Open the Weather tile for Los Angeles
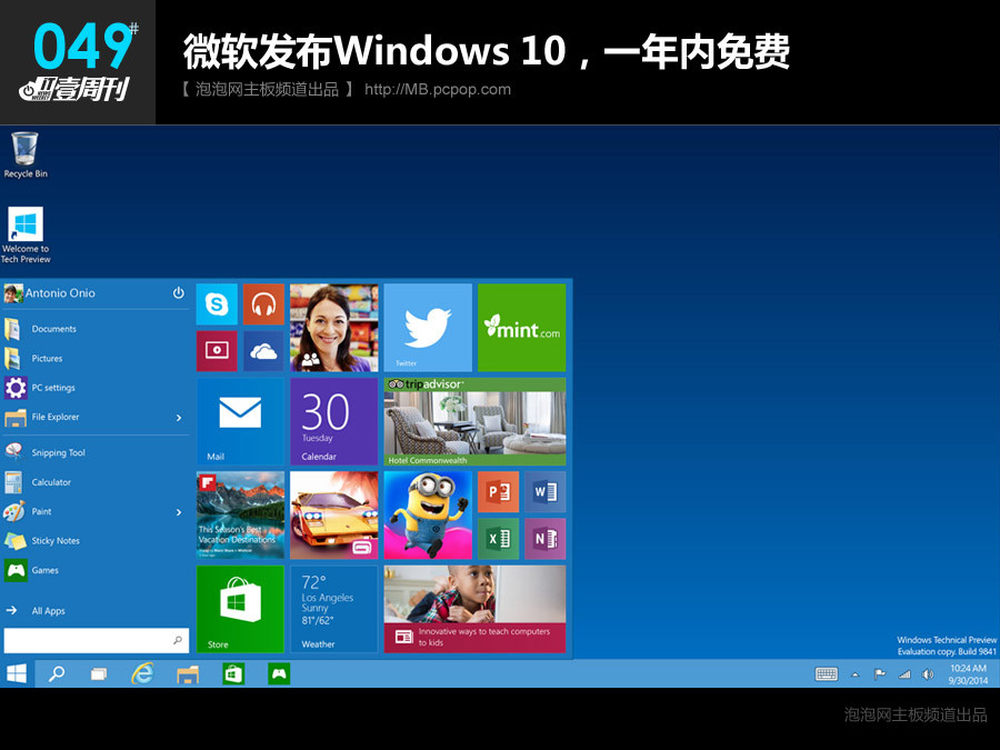 pyautogui.click(x=334, y=609)
